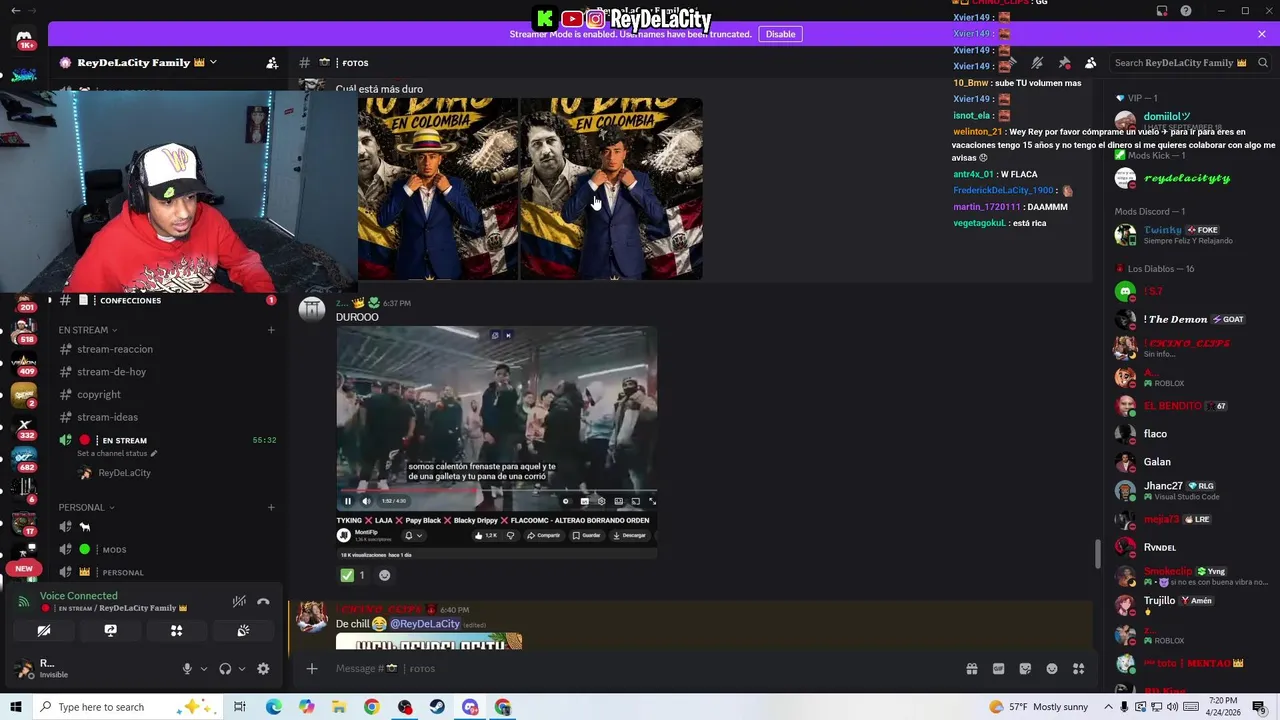Open the invite members icon beside server name
The width and height of the screenshot is (1280, 720).
coord(272,63)
